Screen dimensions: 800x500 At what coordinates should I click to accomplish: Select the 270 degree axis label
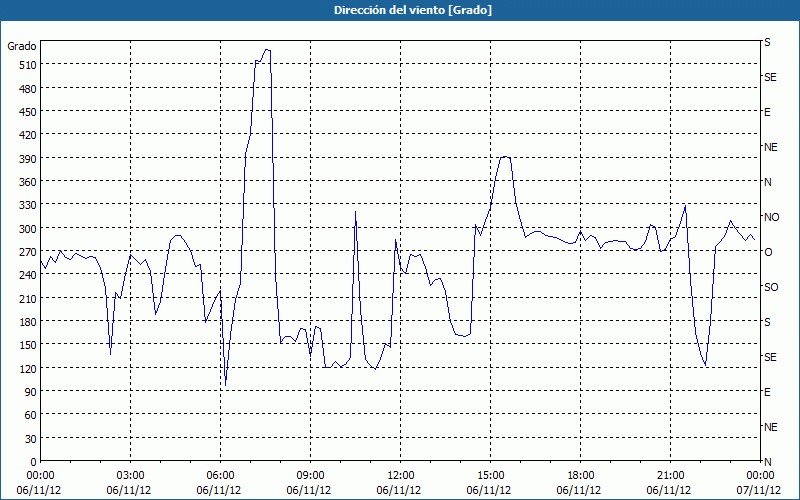coord(28,252)
